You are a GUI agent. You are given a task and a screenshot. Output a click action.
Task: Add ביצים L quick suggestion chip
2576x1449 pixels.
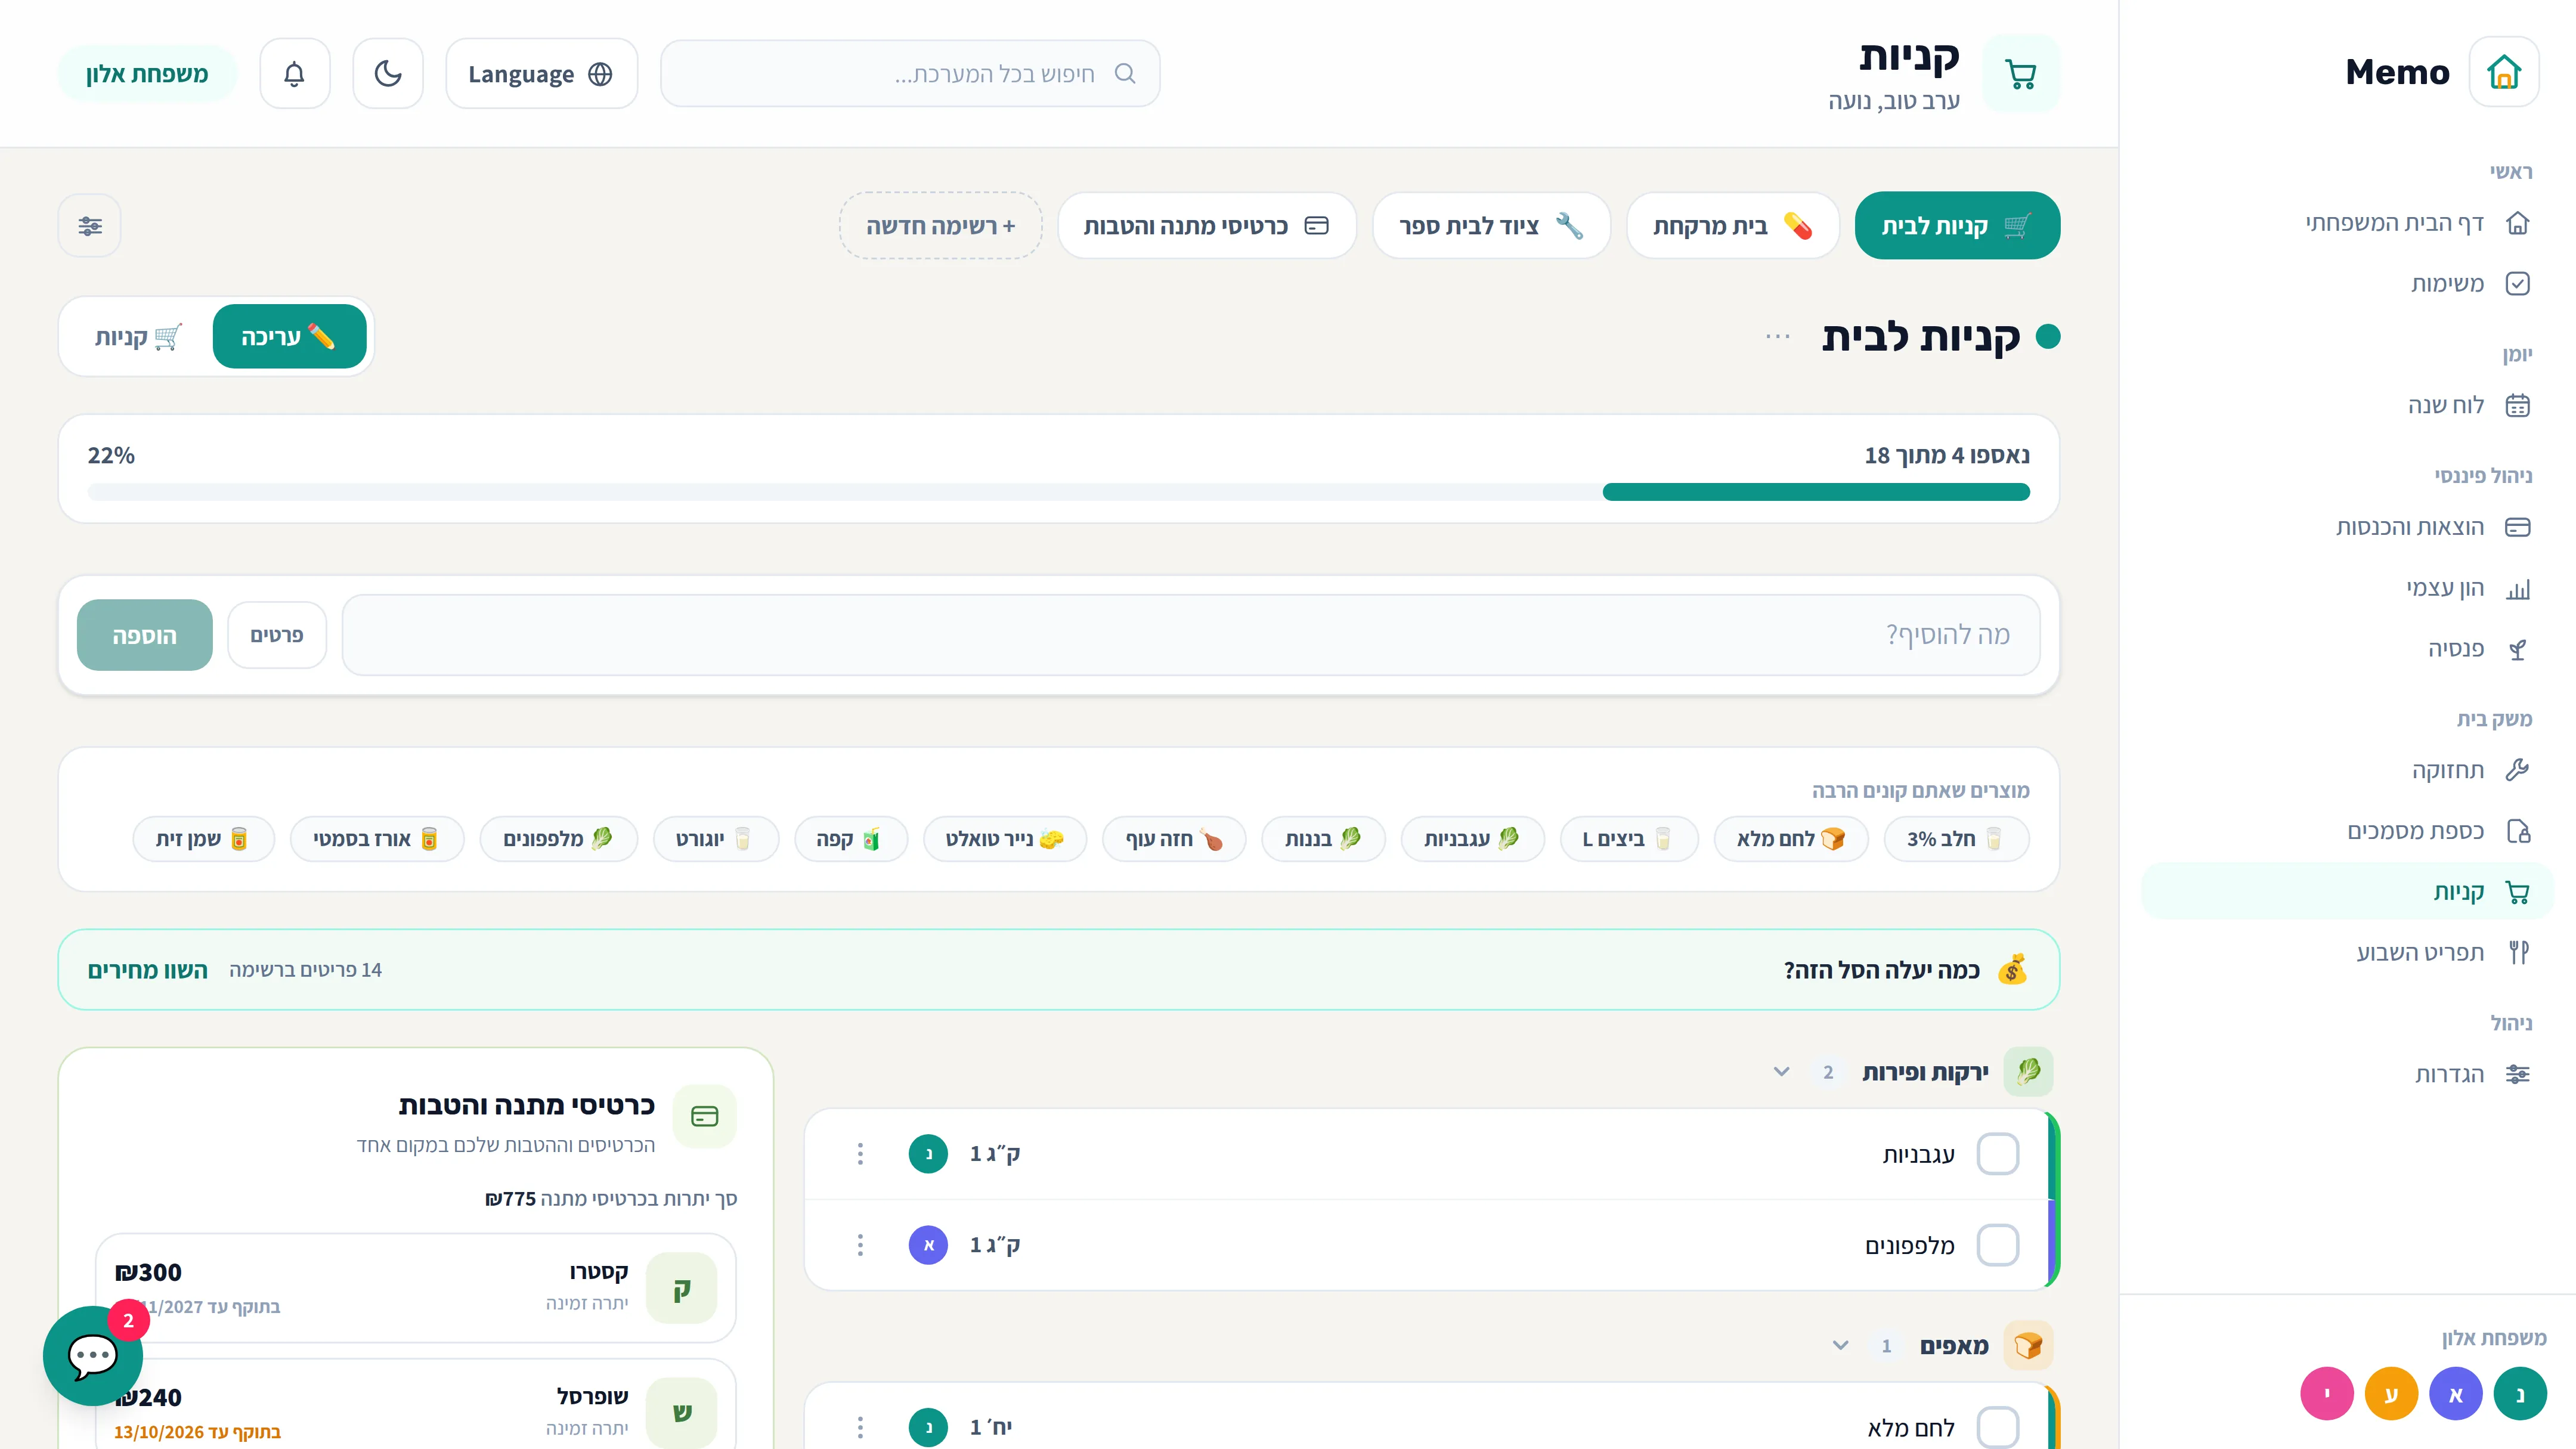1629,839
